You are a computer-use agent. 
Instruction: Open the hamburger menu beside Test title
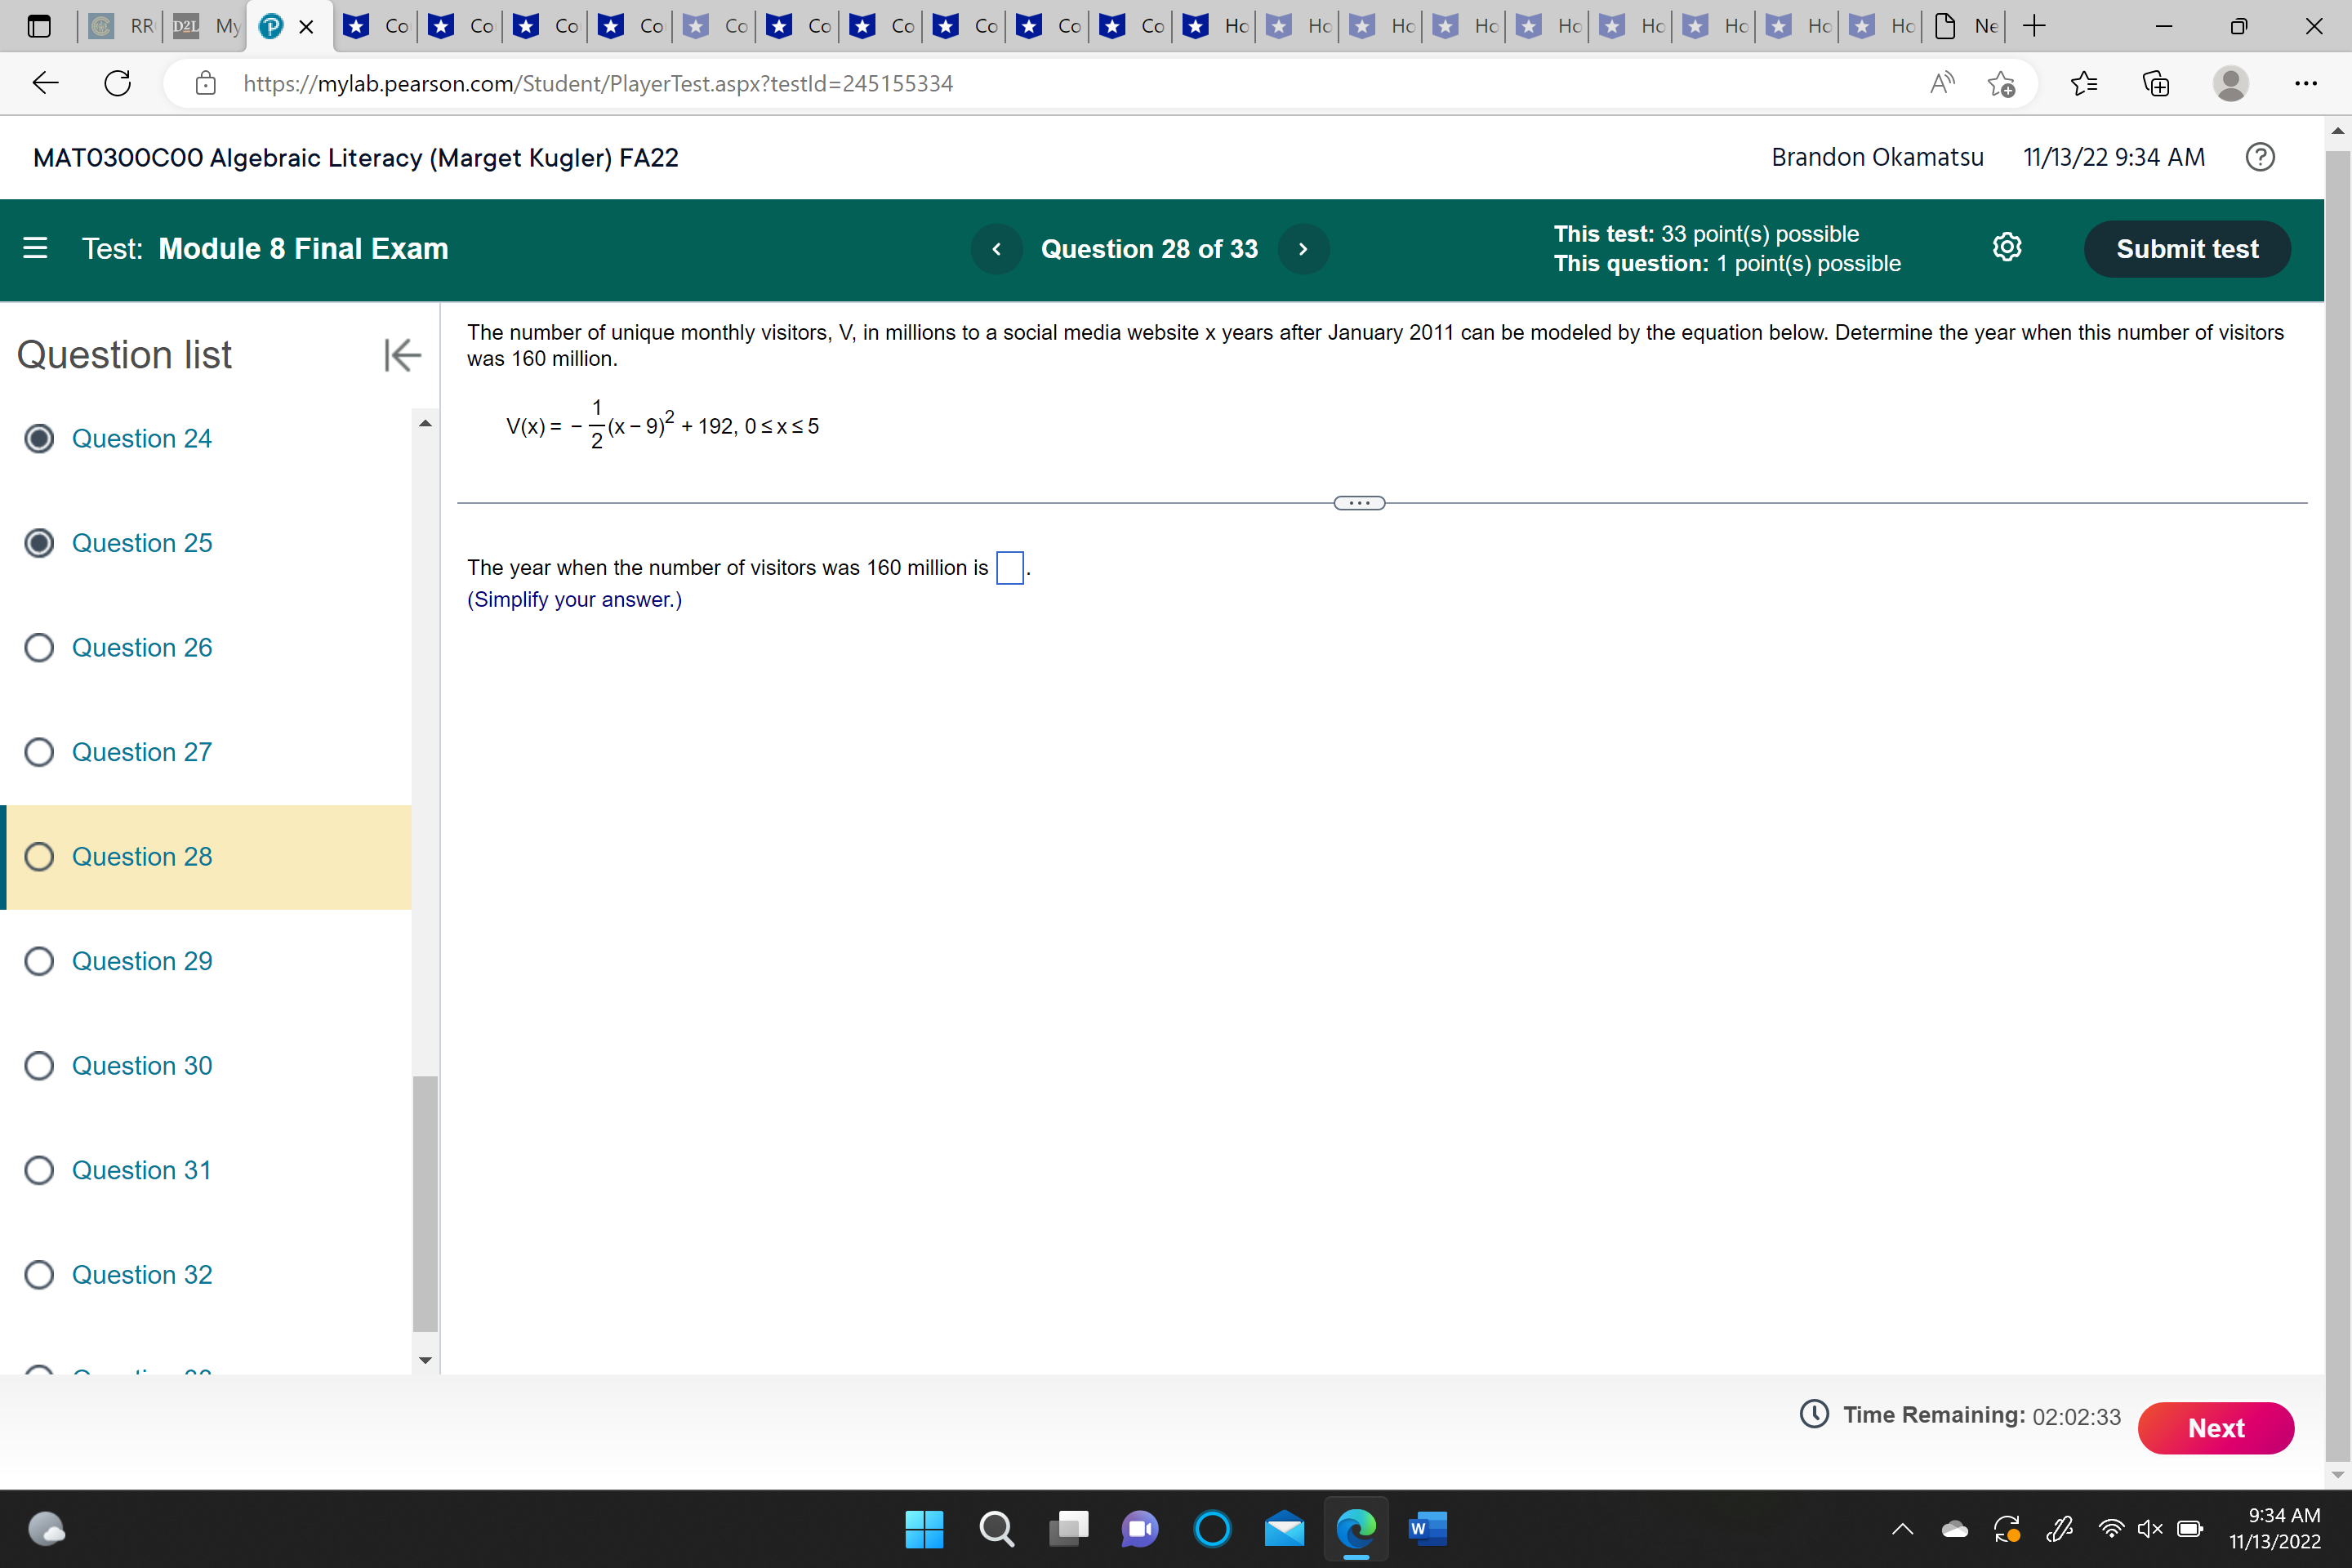coord(35,248)
